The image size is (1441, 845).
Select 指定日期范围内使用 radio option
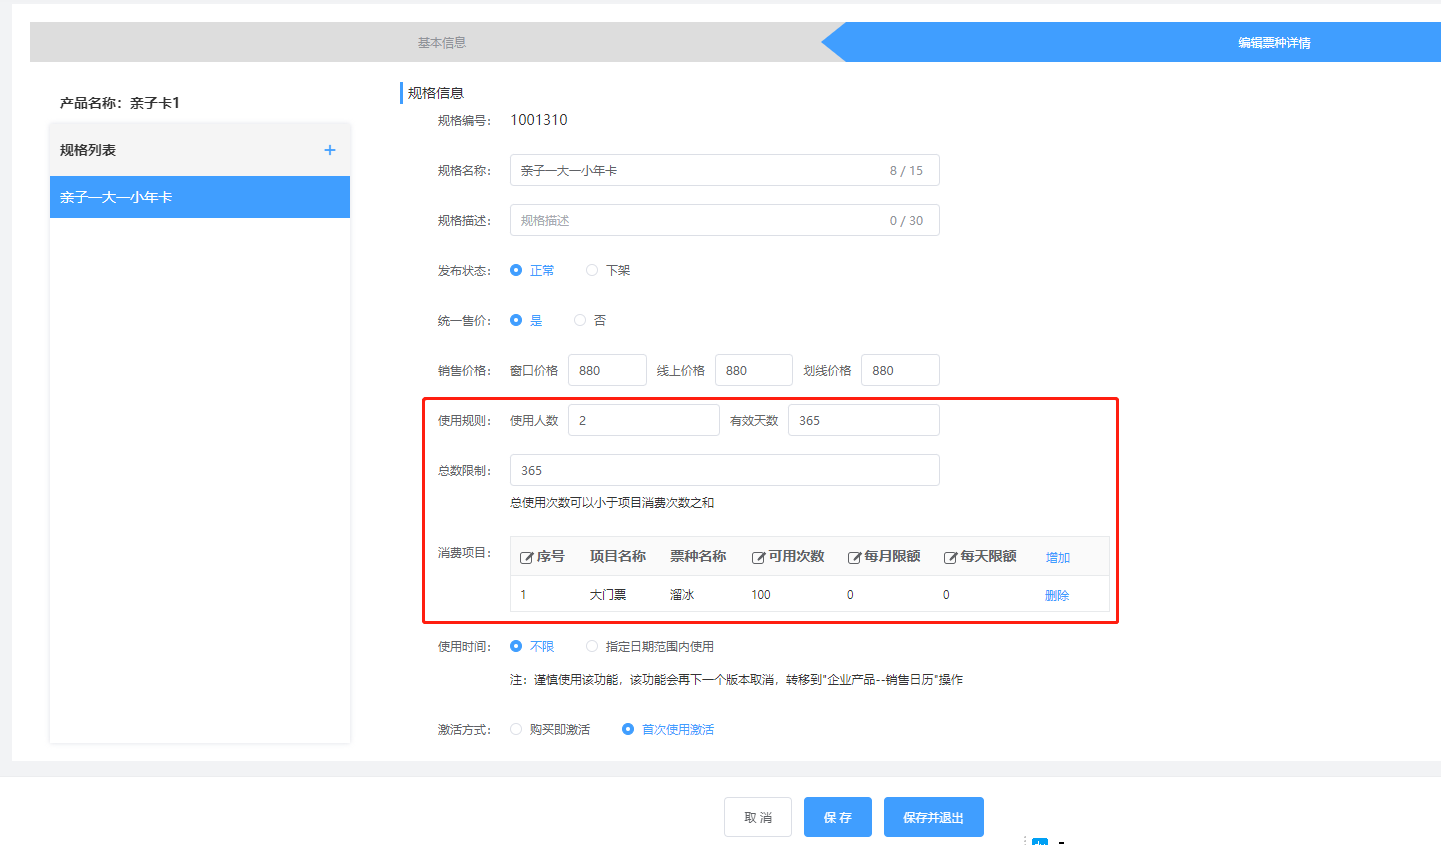click(592, 646)
